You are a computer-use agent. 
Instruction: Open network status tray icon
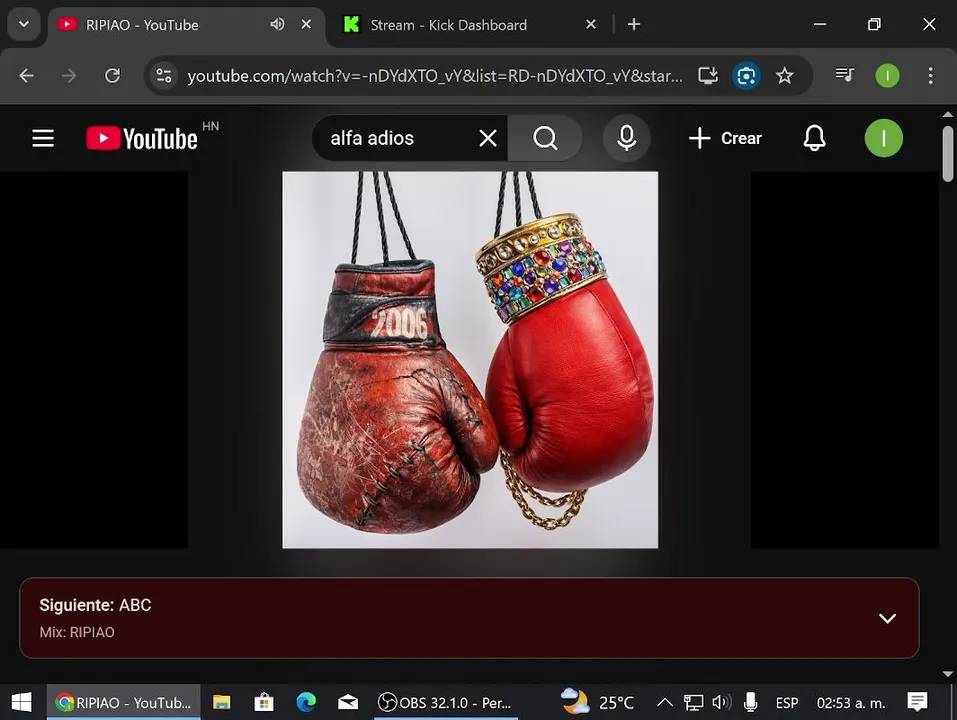[x=693, y=703]
